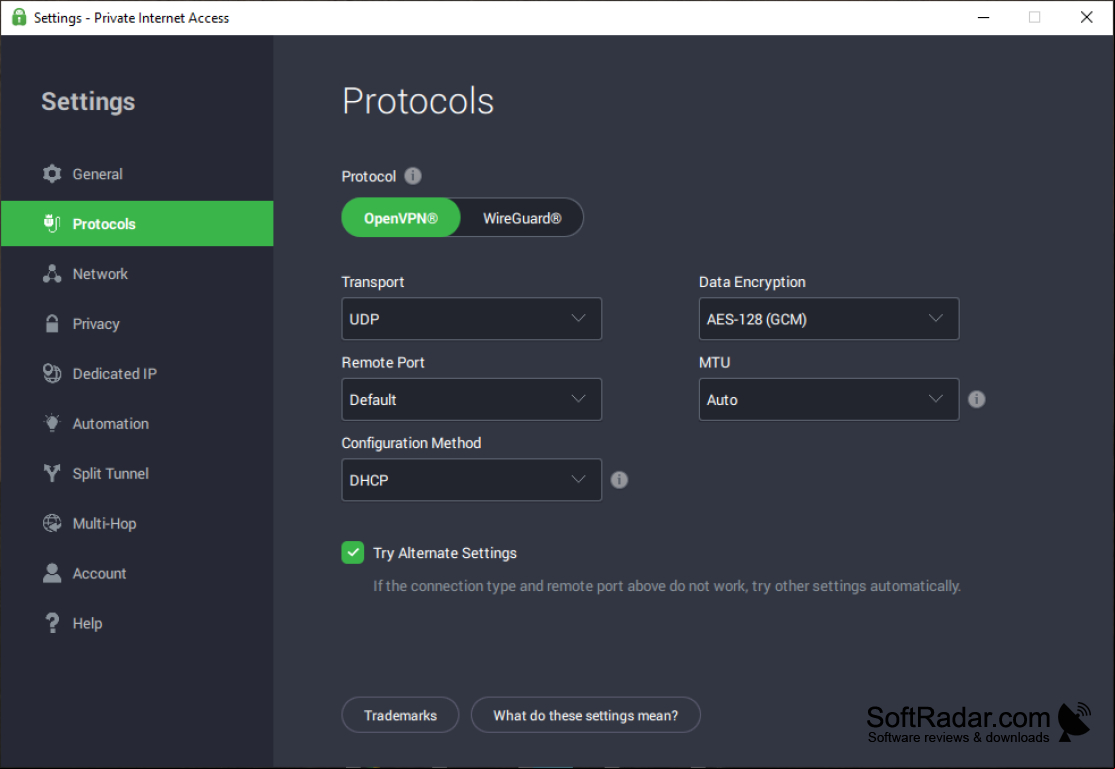This screenshot has width=1115, height=769.
Task: Click the Protocols plug icon in sidebar
Action: 52,223
